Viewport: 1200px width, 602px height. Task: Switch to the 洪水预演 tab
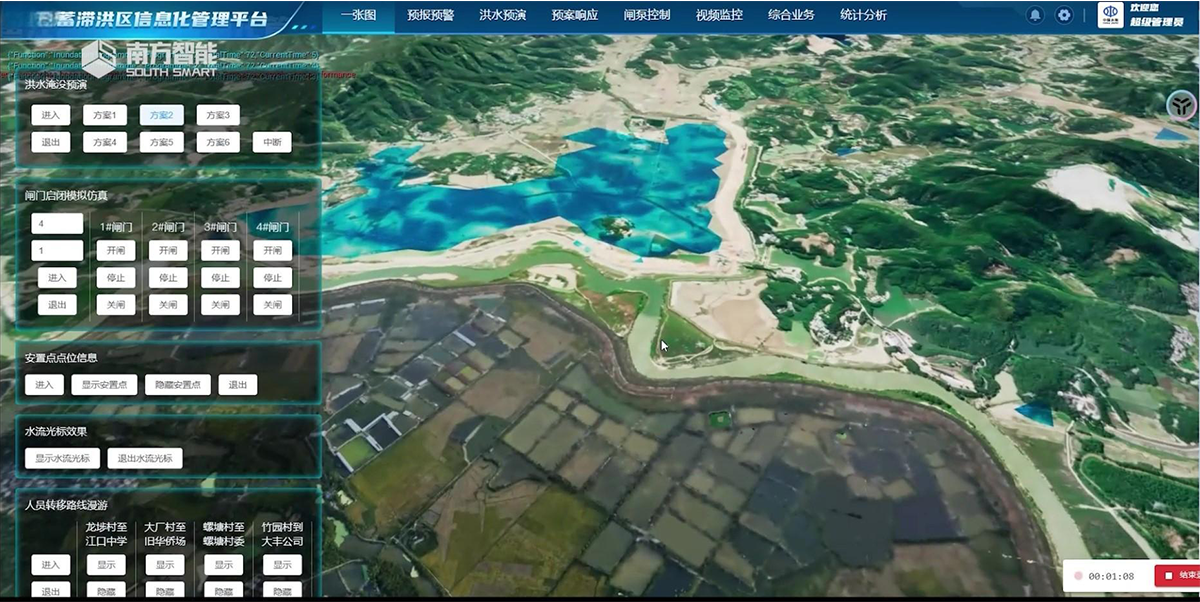coord(502,15)
